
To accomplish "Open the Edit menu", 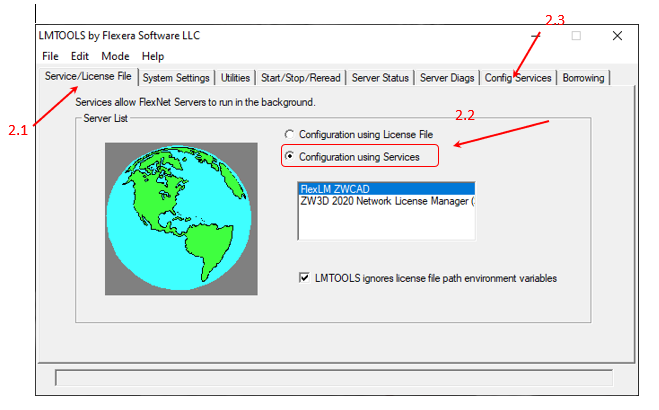I will pos(79,56).
